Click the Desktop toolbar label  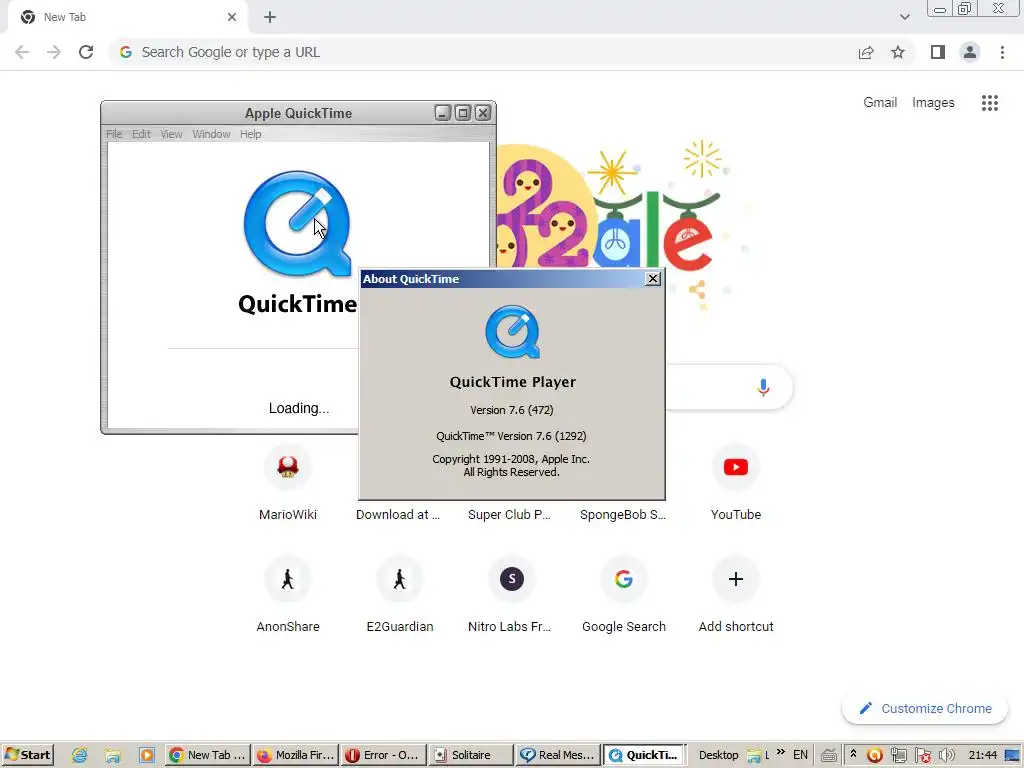(718, 755)
